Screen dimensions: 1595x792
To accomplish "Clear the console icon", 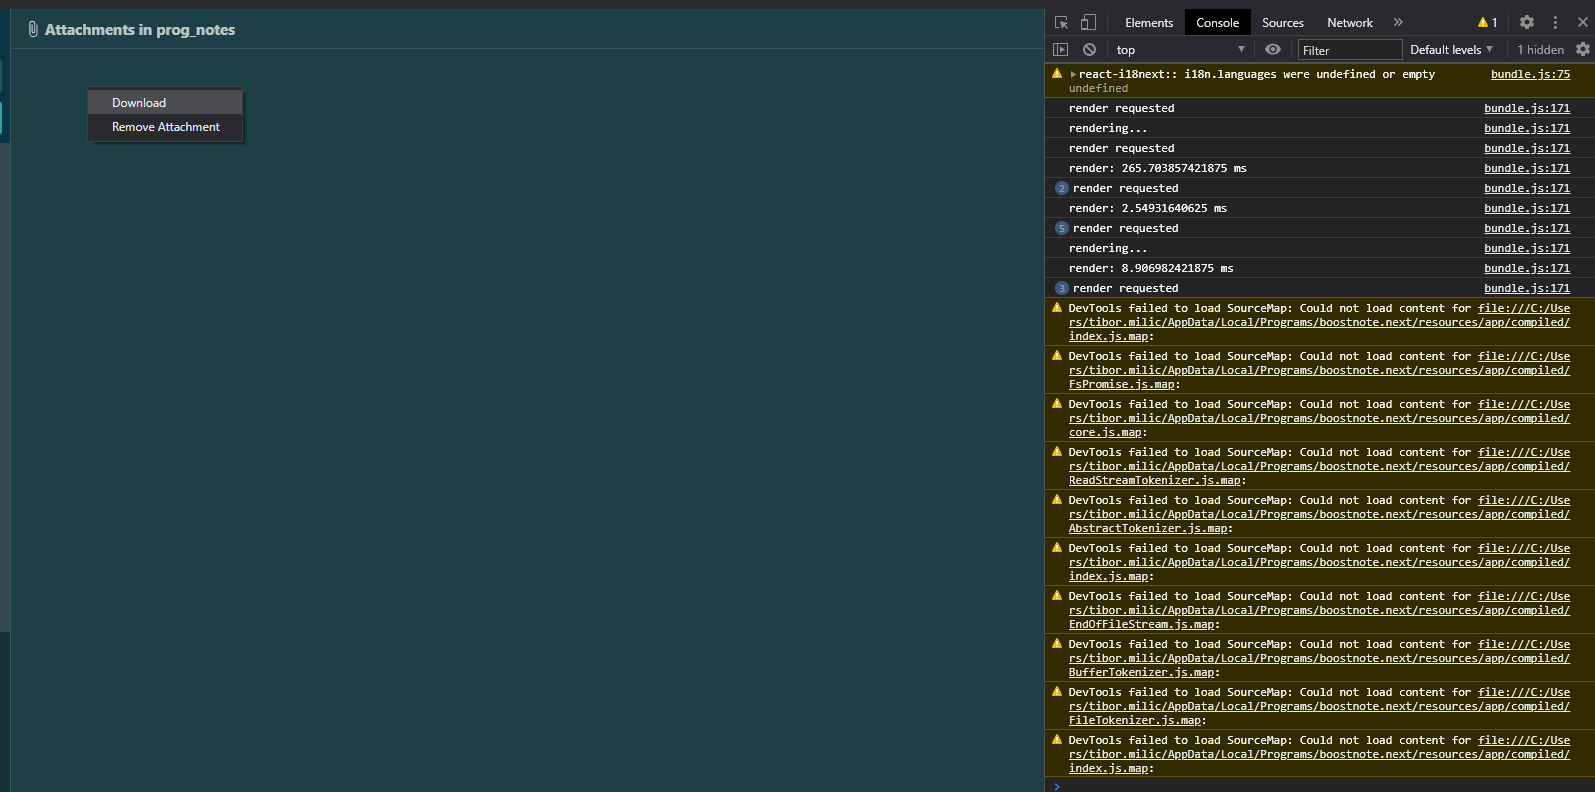I will point(1089,49).
